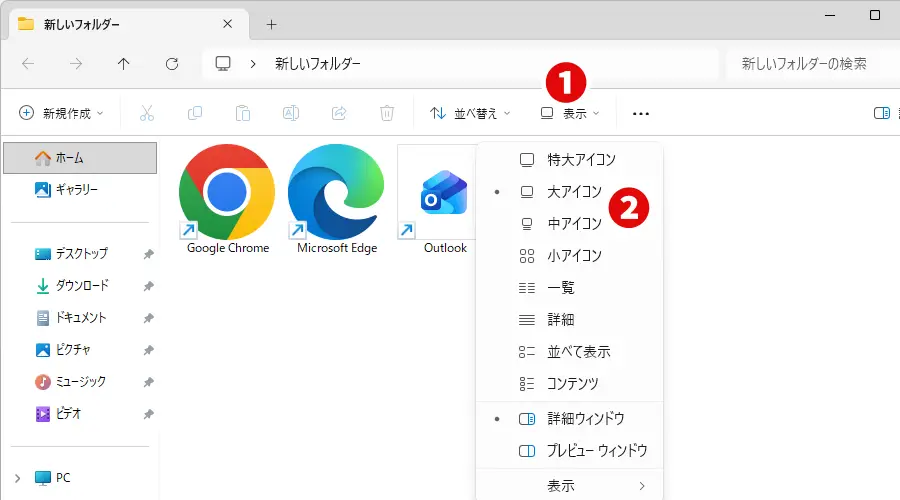Go up one folder level
900x500 pixels.
tap(123, 64)
